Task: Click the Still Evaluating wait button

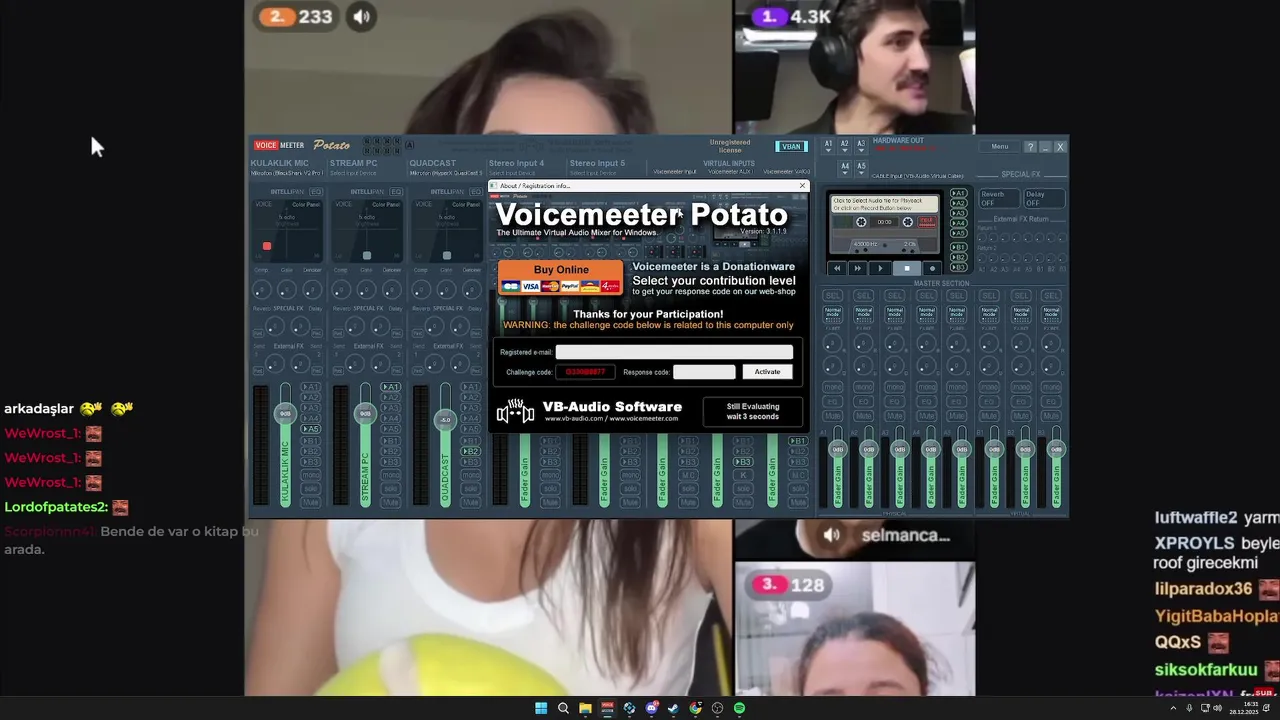Action: [752, 411]
